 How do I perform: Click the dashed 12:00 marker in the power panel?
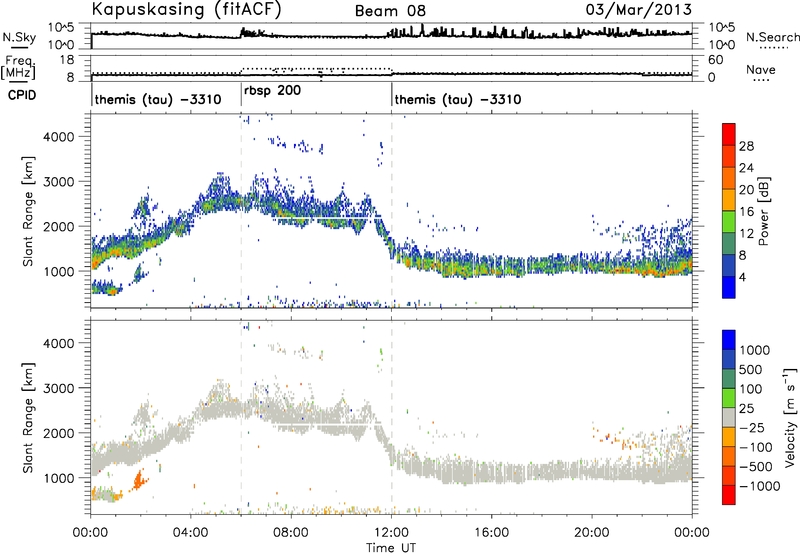coord(392,211)
